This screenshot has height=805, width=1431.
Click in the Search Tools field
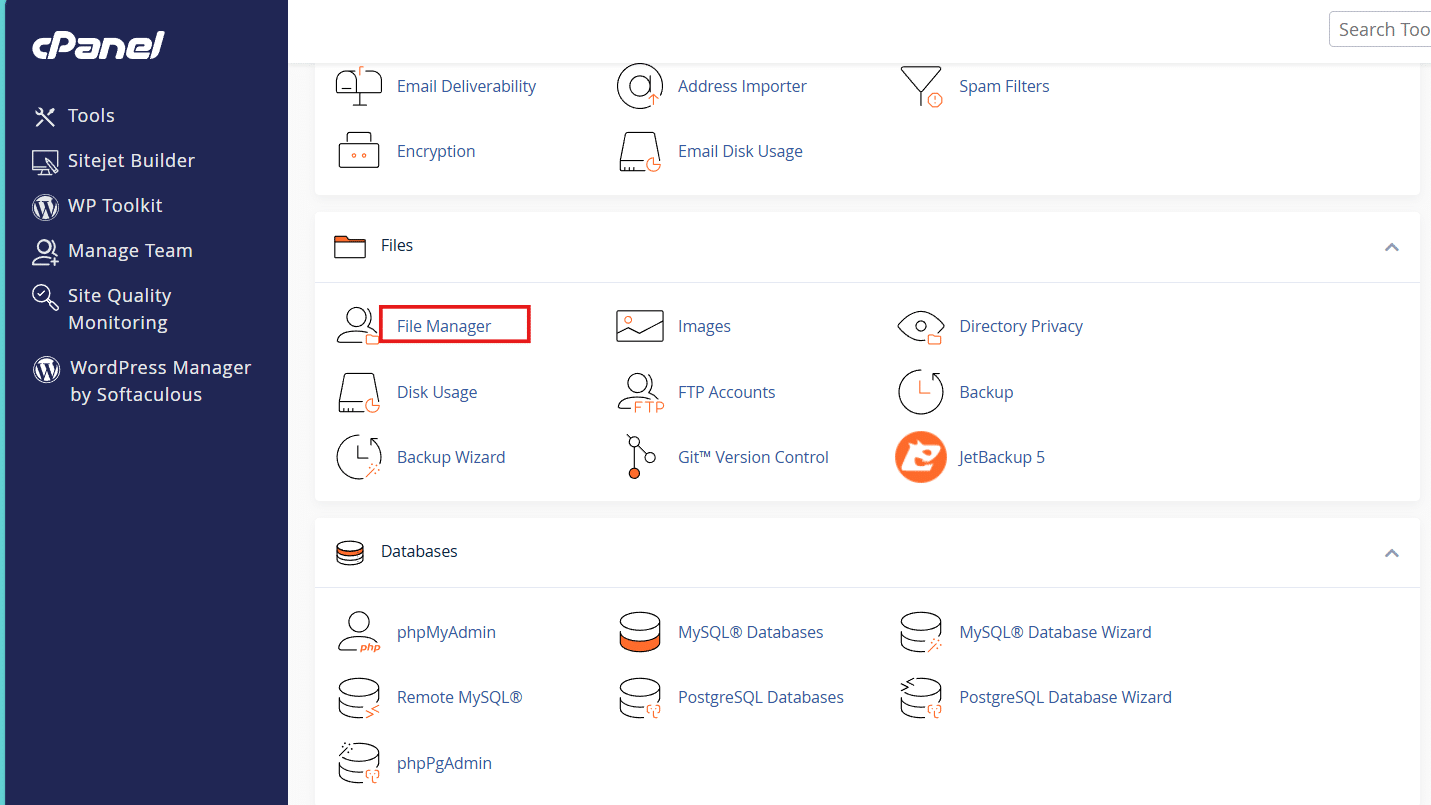coord(1380,30)
